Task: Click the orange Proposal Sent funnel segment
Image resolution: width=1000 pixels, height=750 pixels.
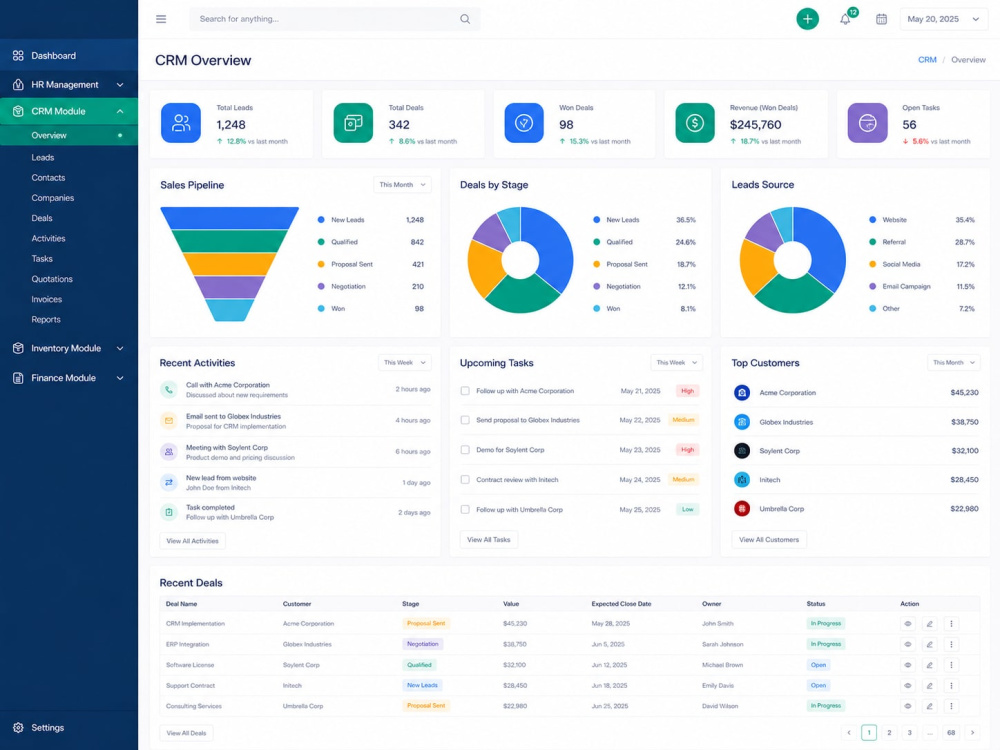Action: click(230, 264)
